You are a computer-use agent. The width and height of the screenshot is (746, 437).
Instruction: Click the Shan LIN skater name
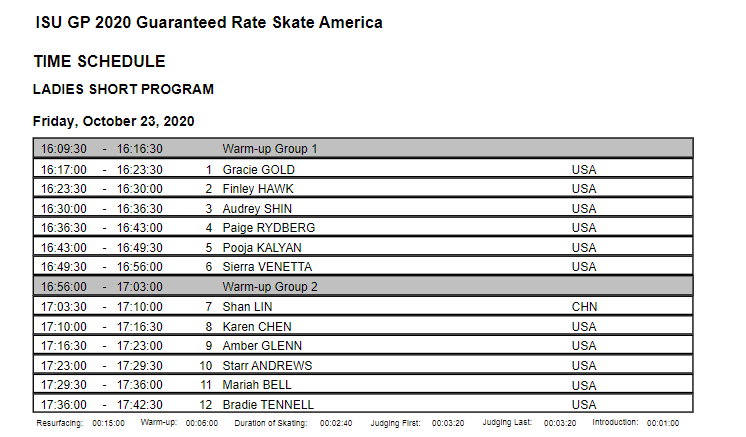coord(247,306)
